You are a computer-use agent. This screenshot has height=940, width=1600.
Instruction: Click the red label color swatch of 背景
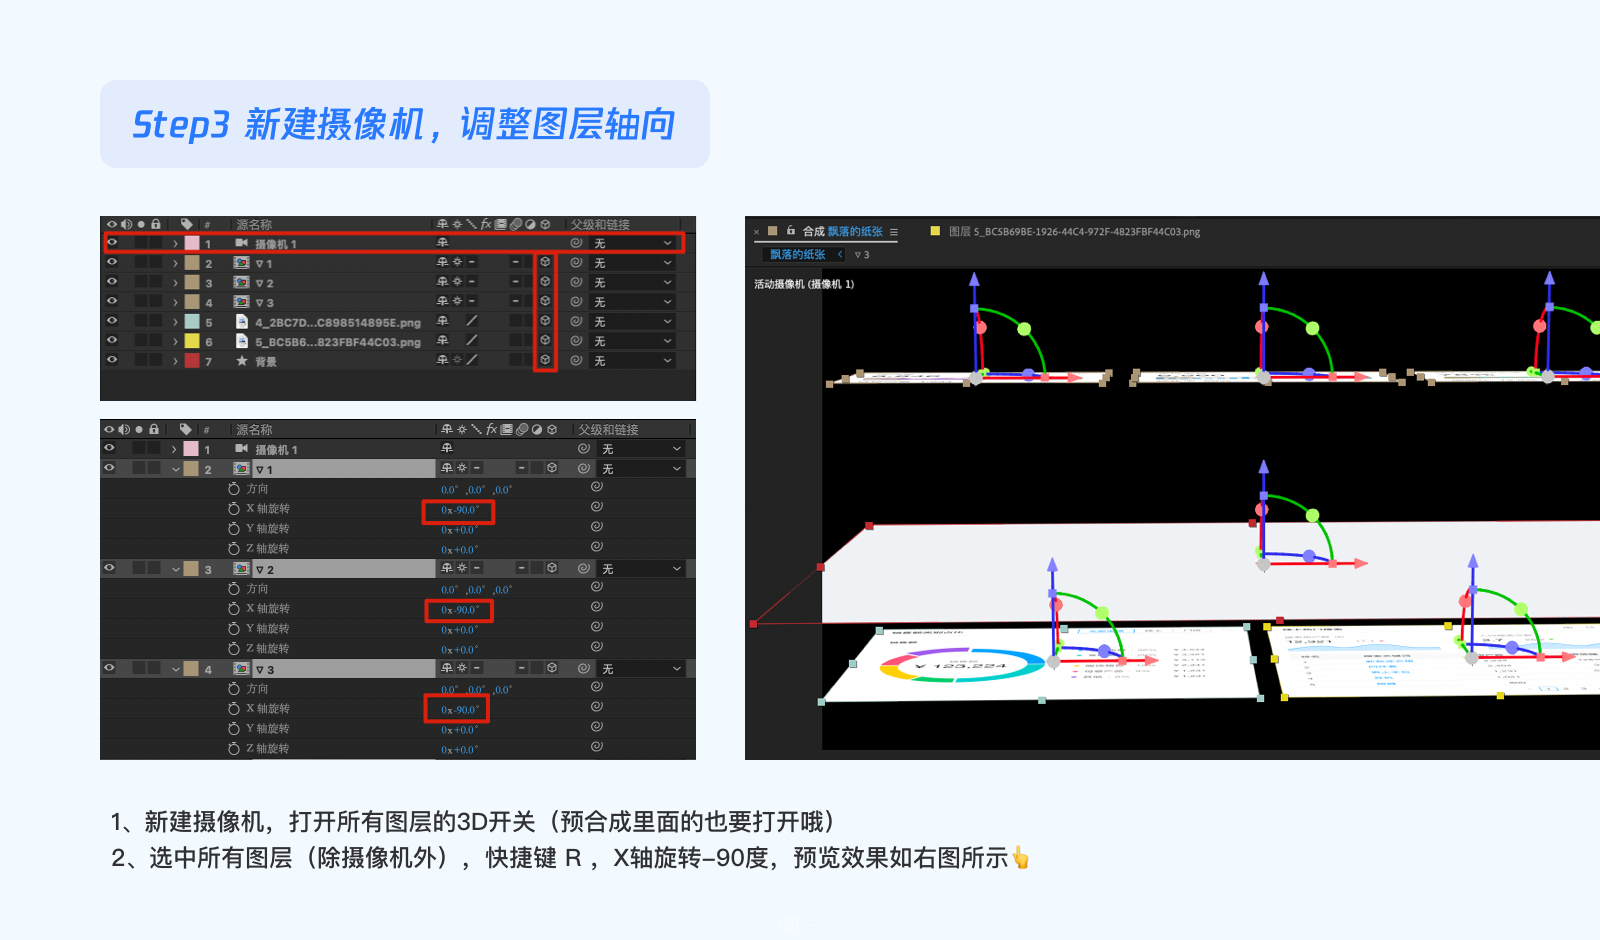[192, 360]
